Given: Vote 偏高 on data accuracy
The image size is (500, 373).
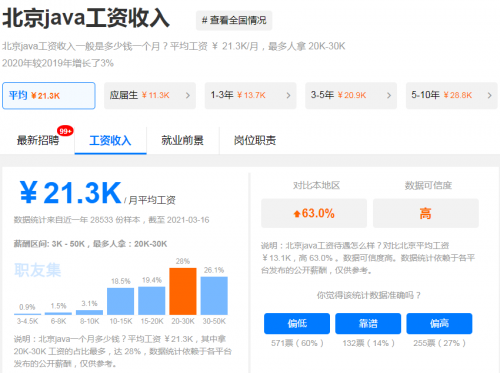Looking at the screenshot, I should (x=439, y=323).
